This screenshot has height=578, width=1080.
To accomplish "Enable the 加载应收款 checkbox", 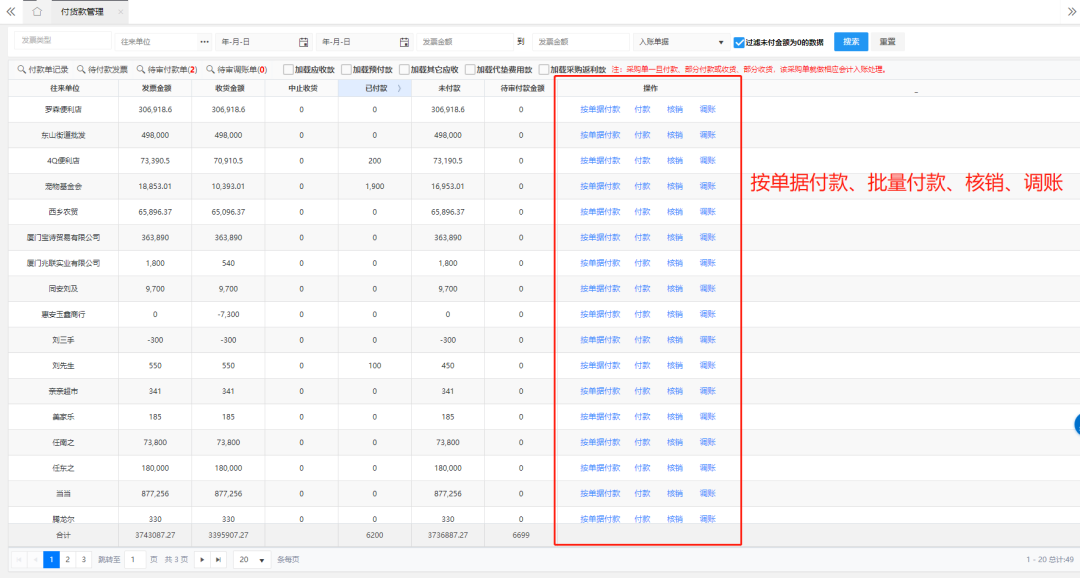I will point(288,70).
